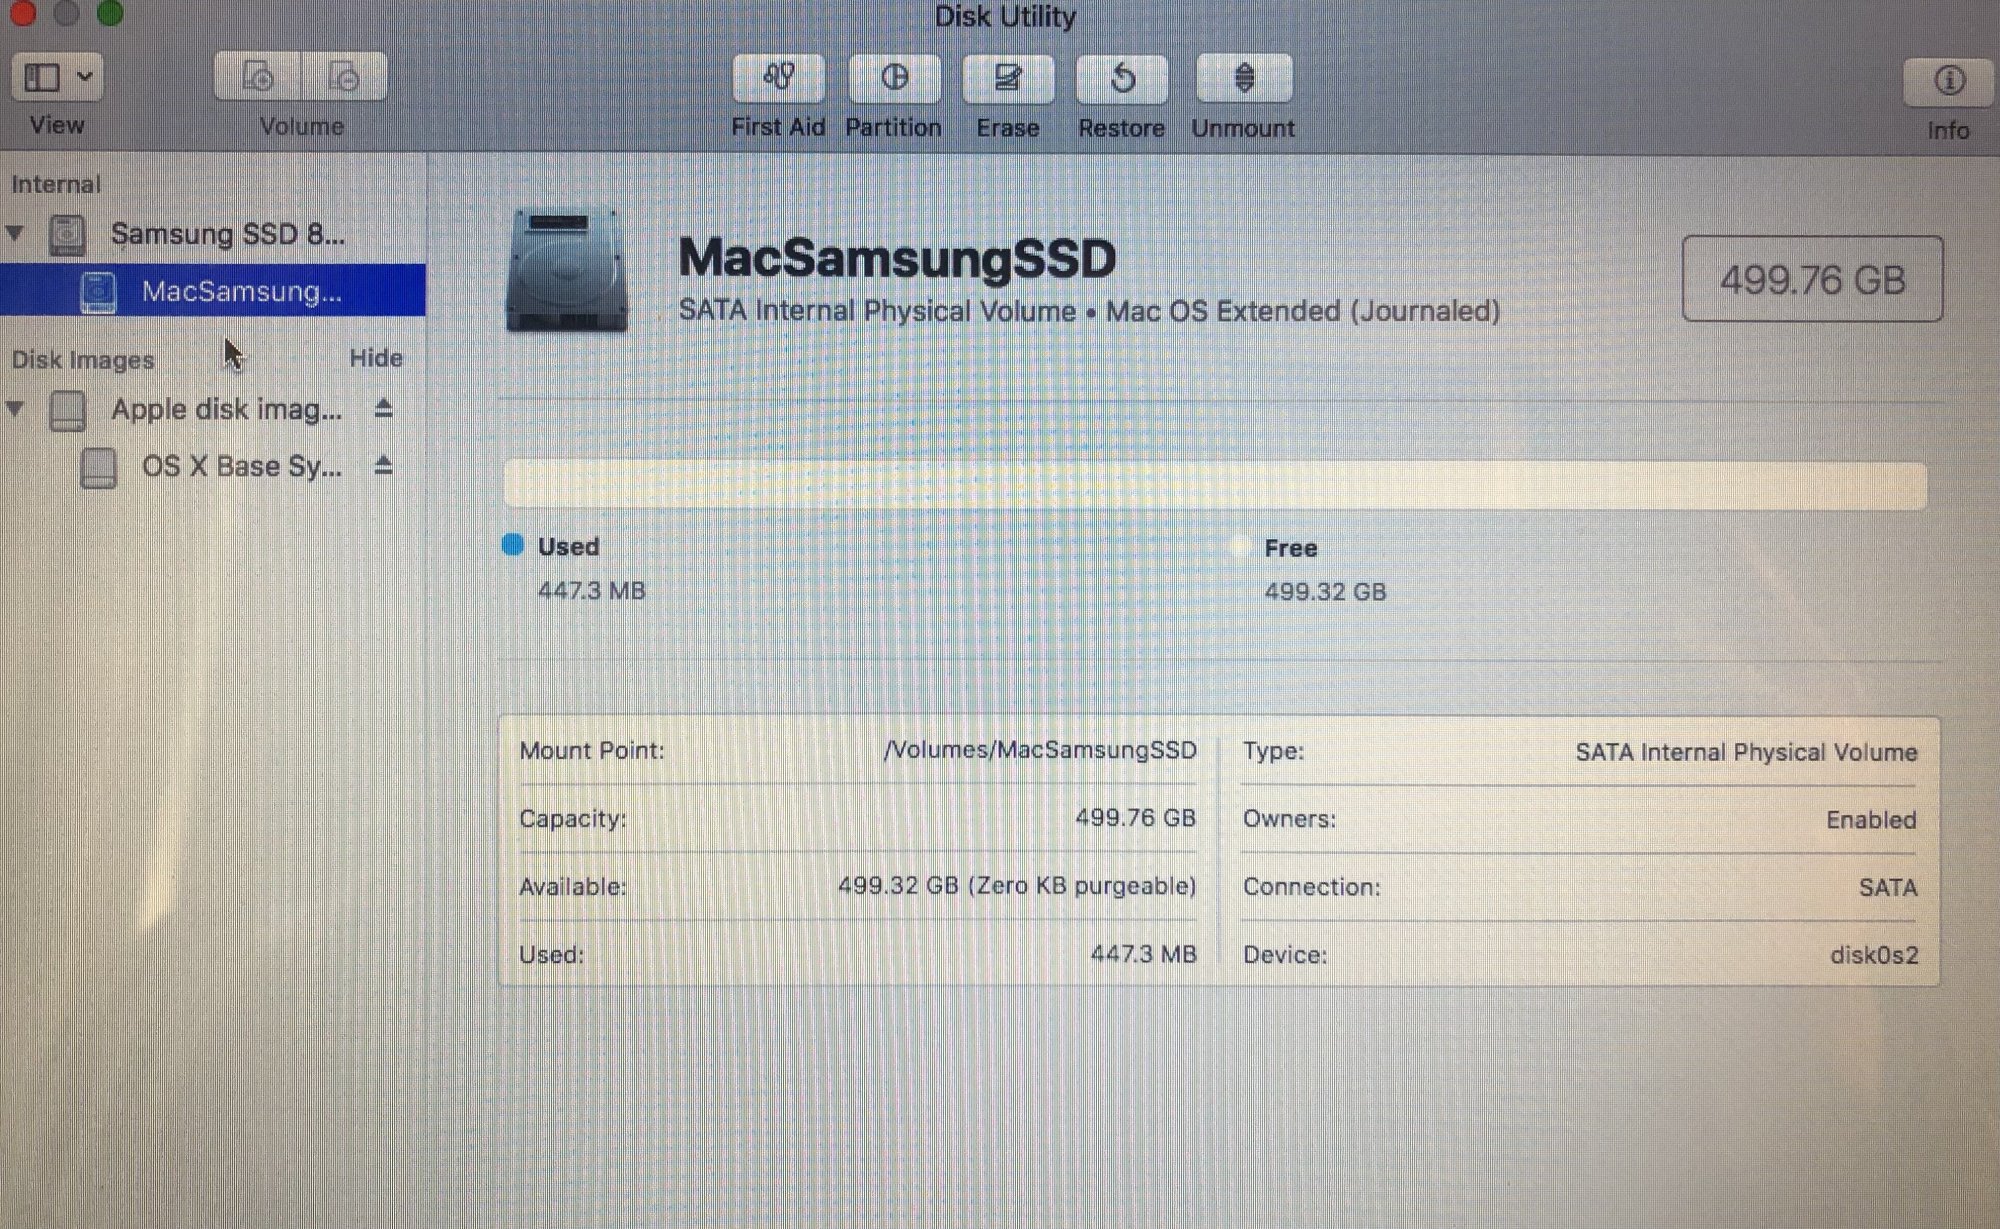Click the 499.76 GB capacity box
The height and width of the screenshot is (1229, 2000).
pos(1811,279)
